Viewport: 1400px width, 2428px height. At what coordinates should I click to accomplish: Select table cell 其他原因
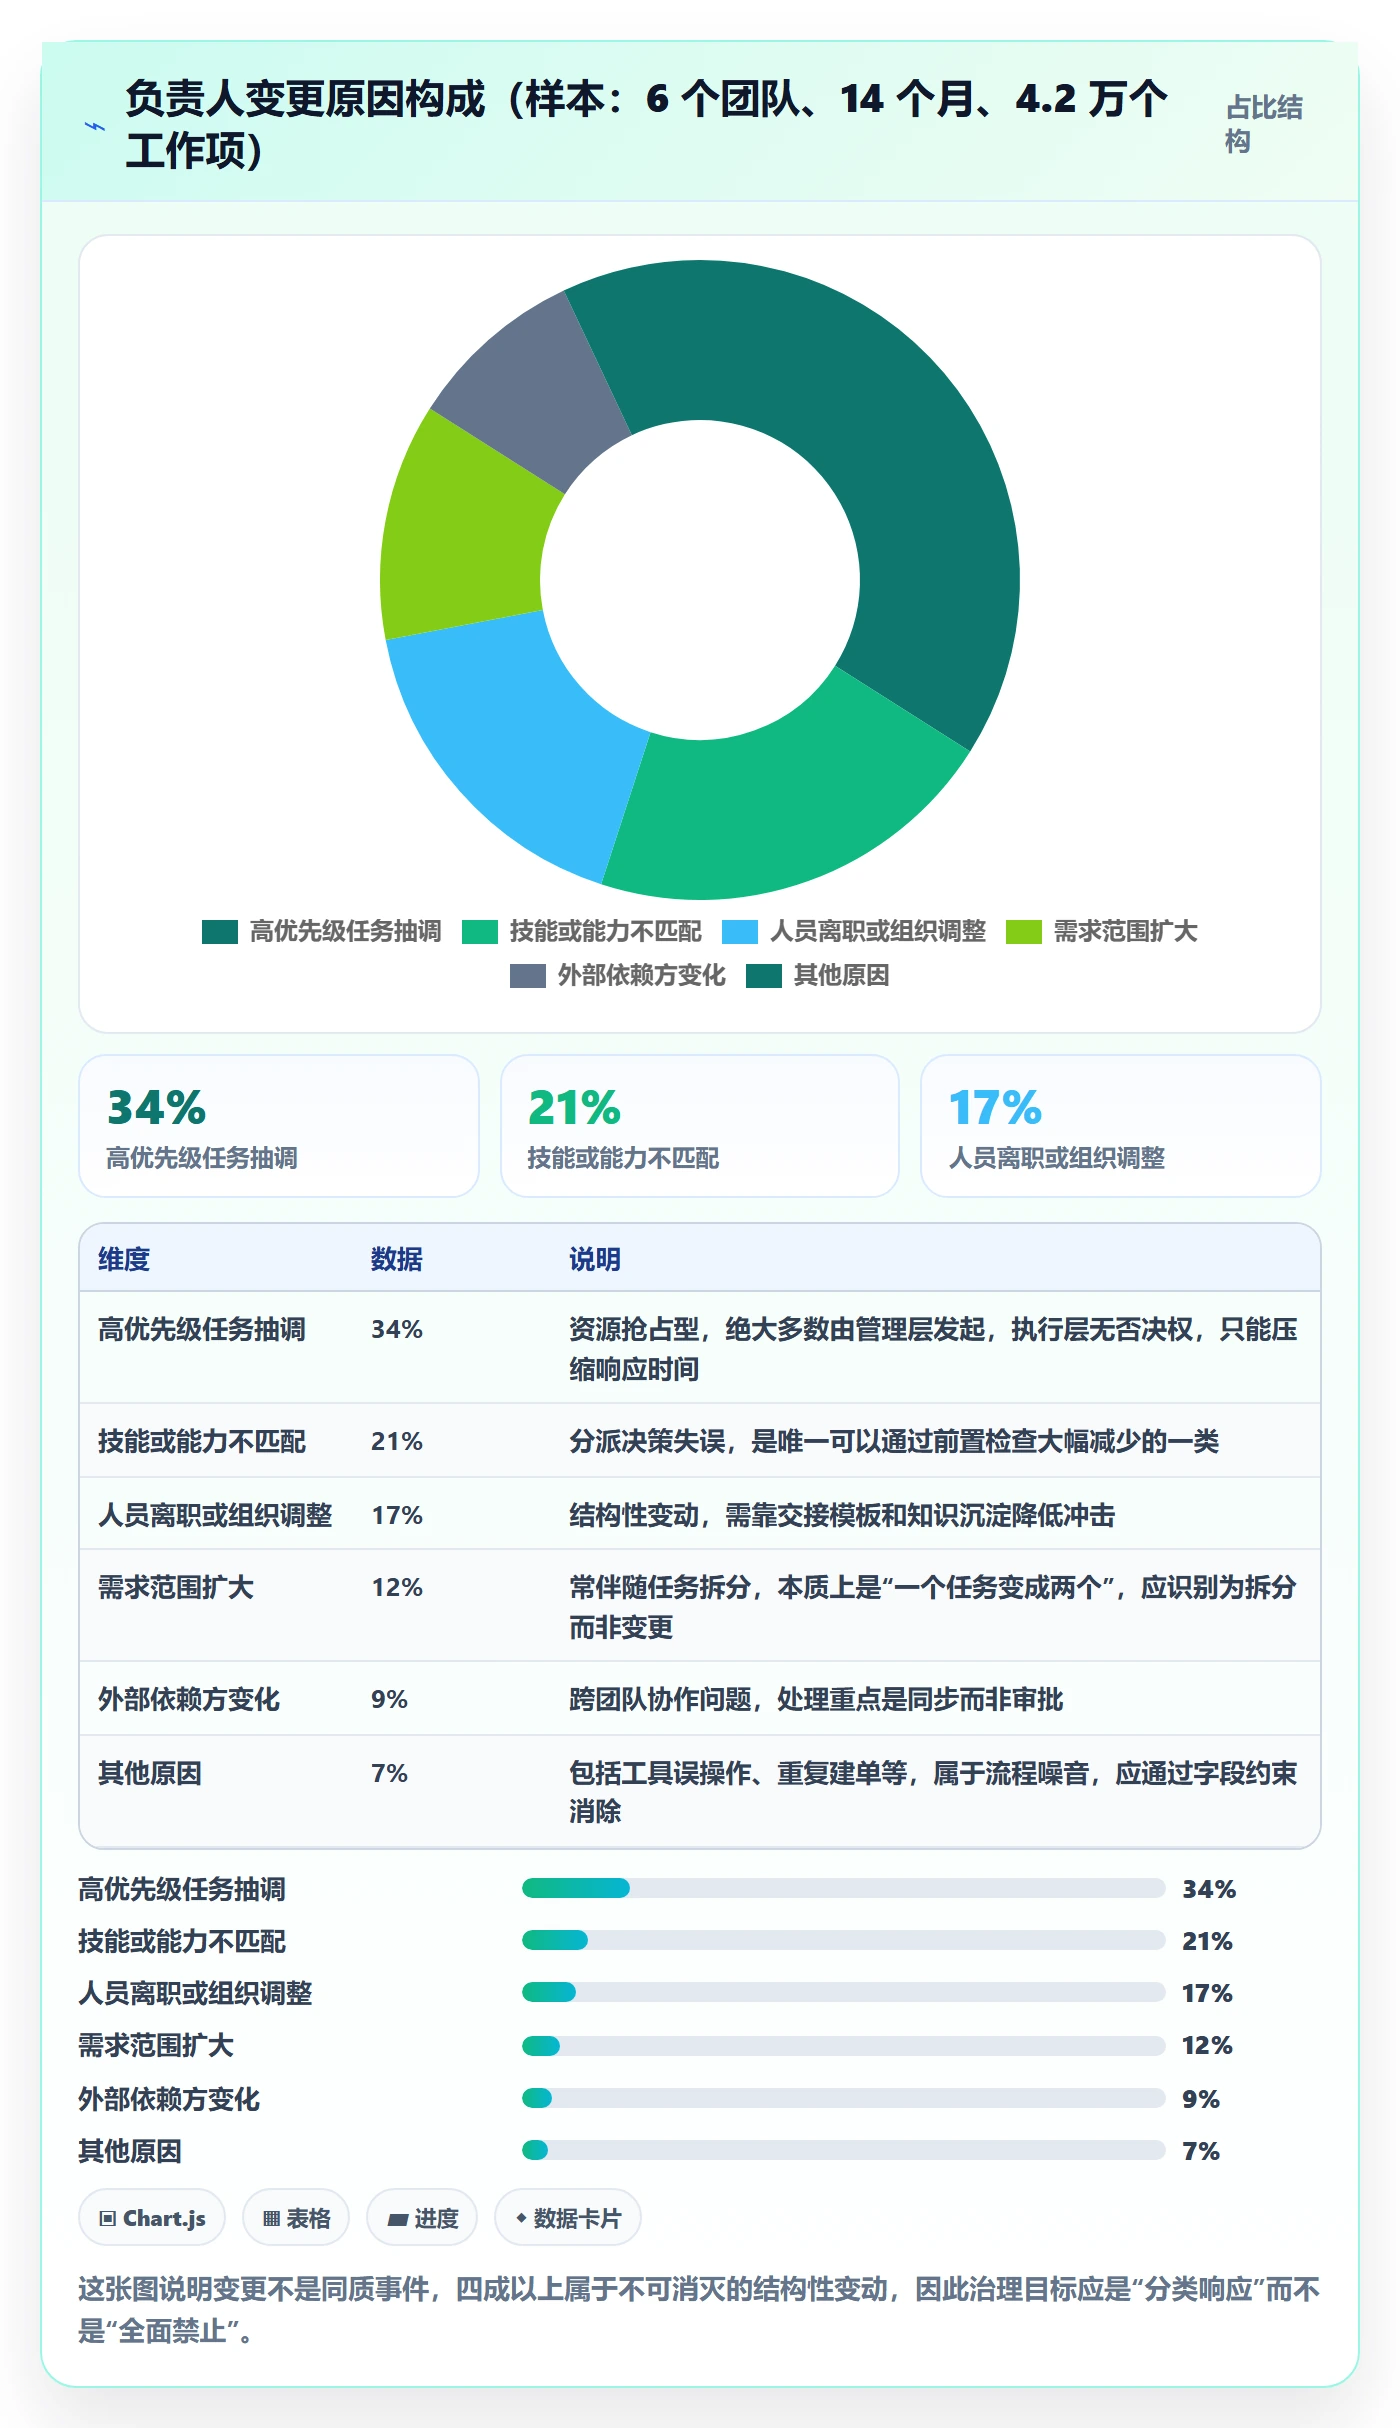[x=150, y=1773]
